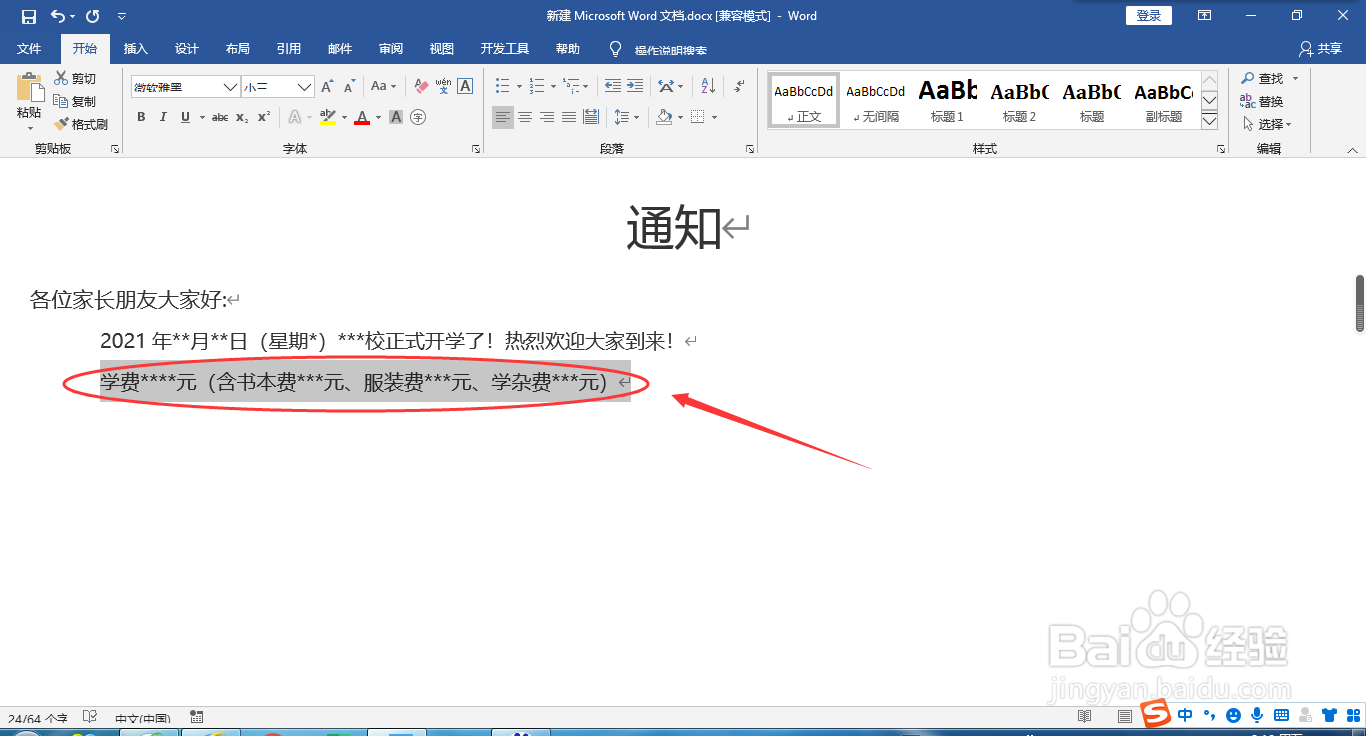Activate the Format Painter brush
Screen dimensions: 1366x736
coord(81,124)
